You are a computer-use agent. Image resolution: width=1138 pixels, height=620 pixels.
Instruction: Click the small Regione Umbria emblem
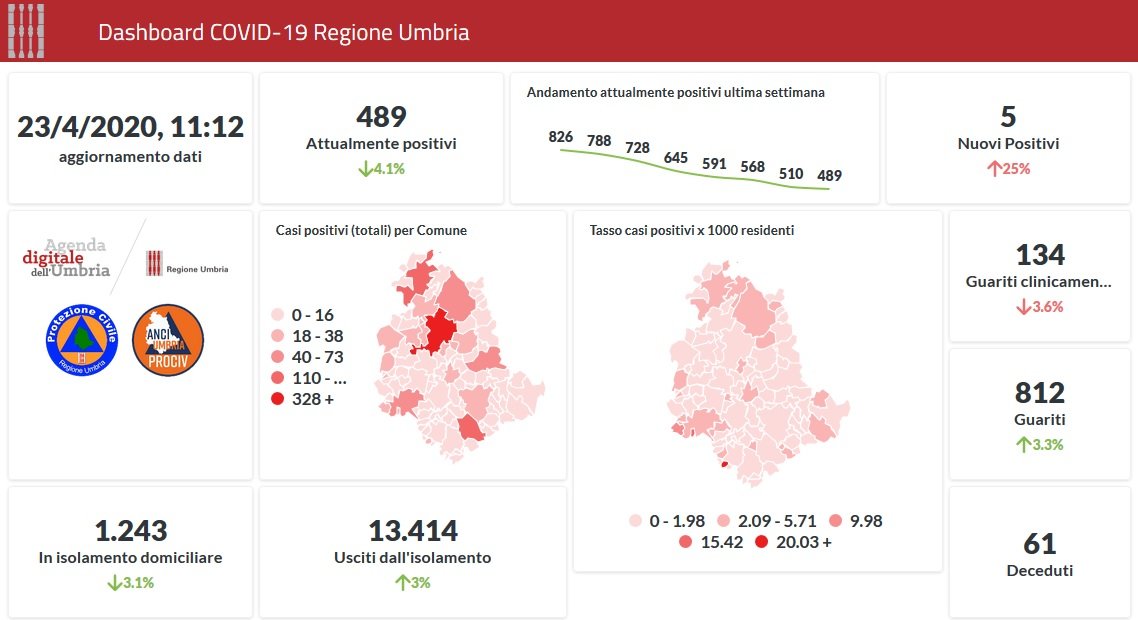[154, 264]
